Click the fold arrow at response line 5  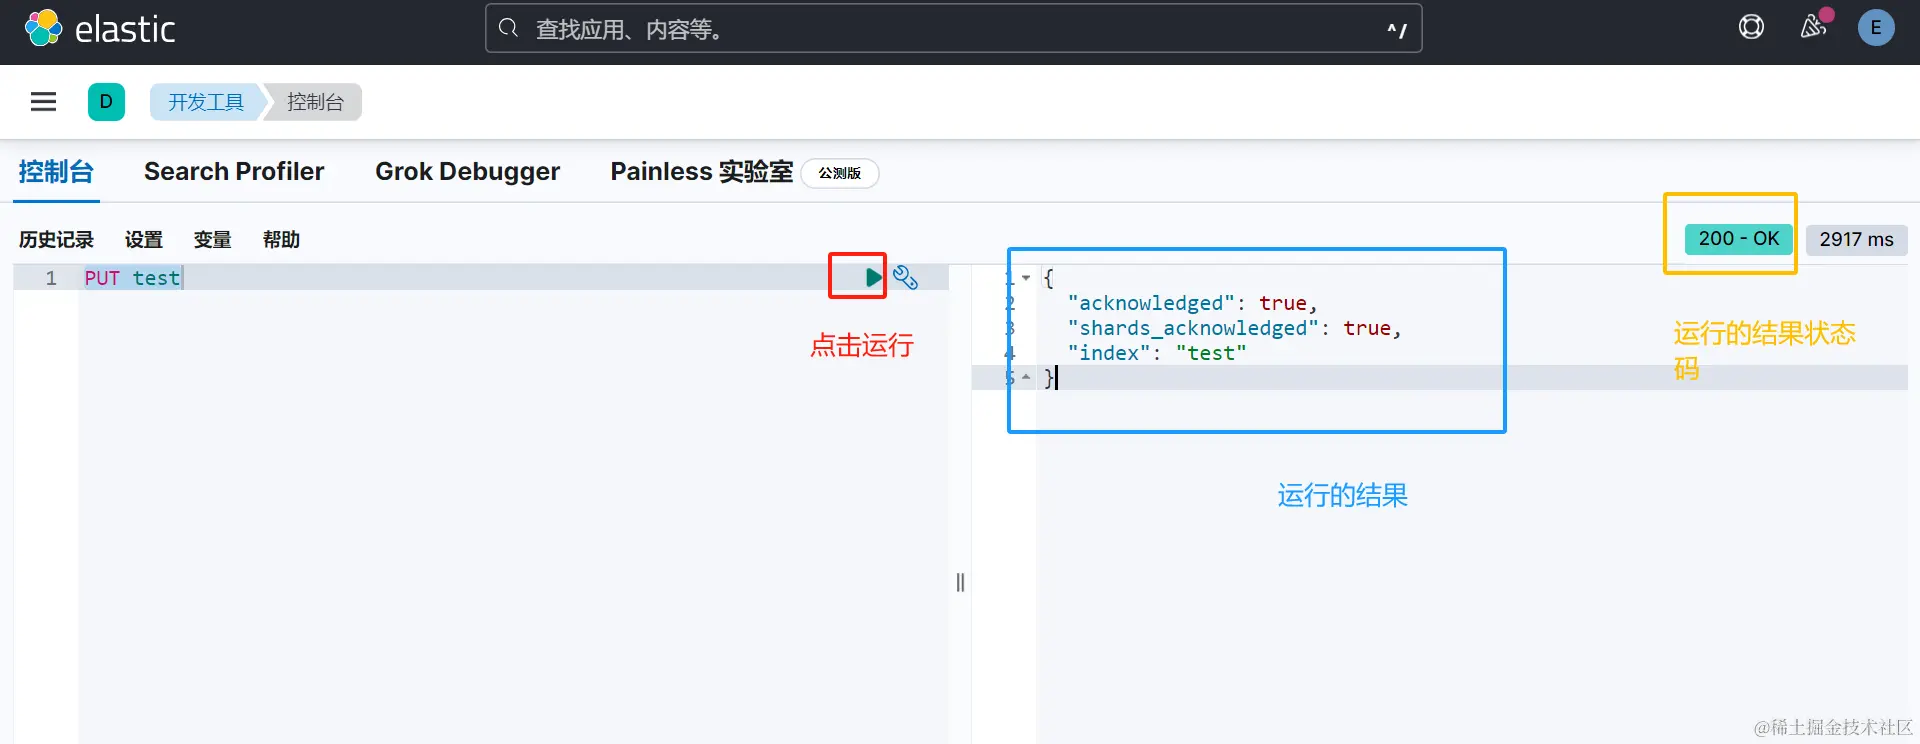1026,377
